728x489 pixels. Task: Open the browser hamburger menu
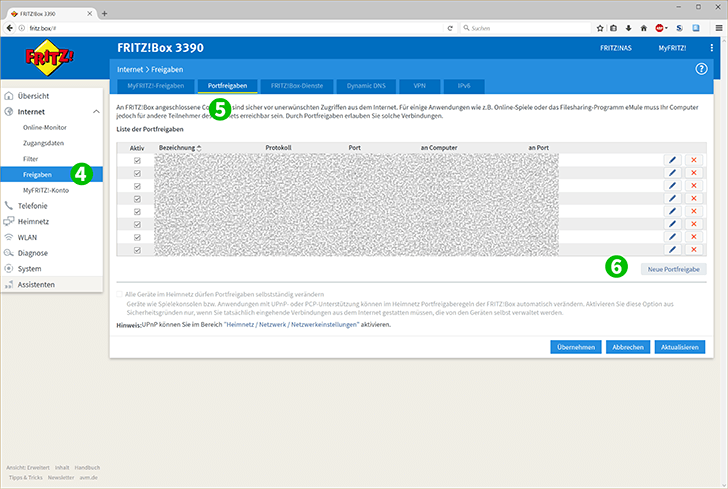pyautogui.click(x=719, y=28)
